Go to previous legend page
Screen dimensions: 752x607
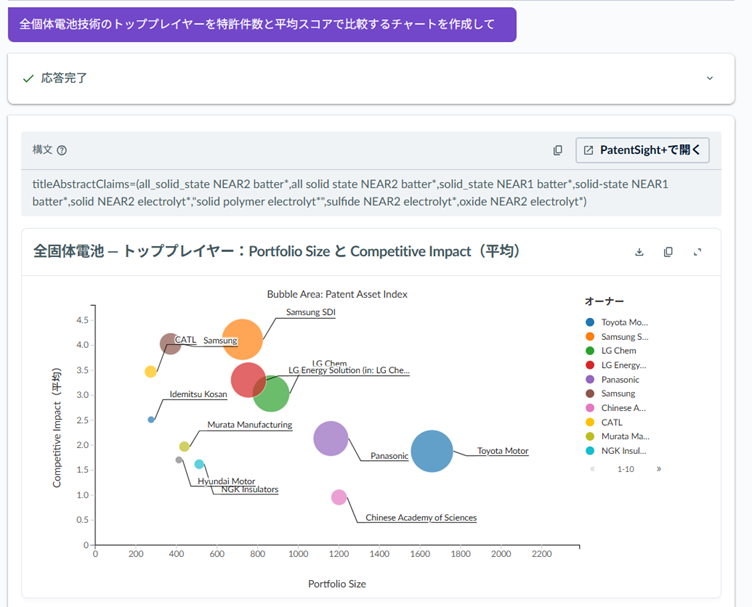[593, 469]
